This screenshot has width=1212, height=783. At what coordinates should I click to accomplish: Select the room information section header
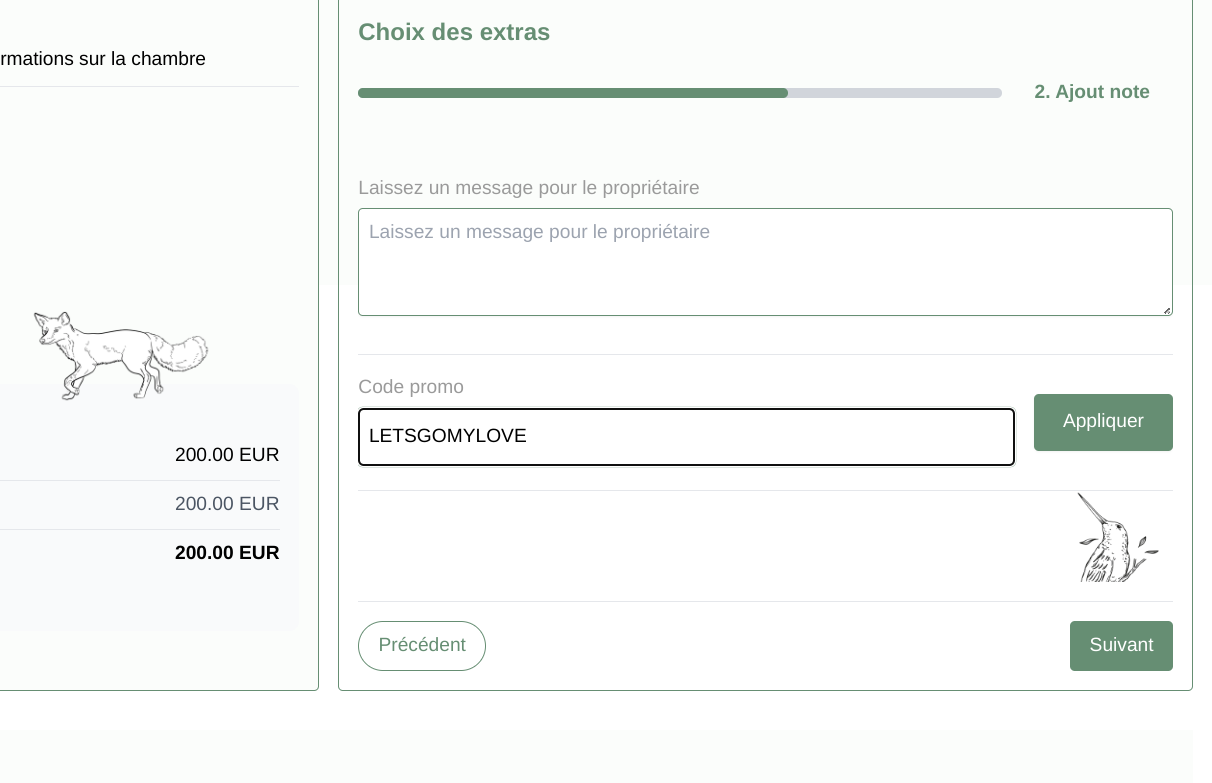coord(103,59)
